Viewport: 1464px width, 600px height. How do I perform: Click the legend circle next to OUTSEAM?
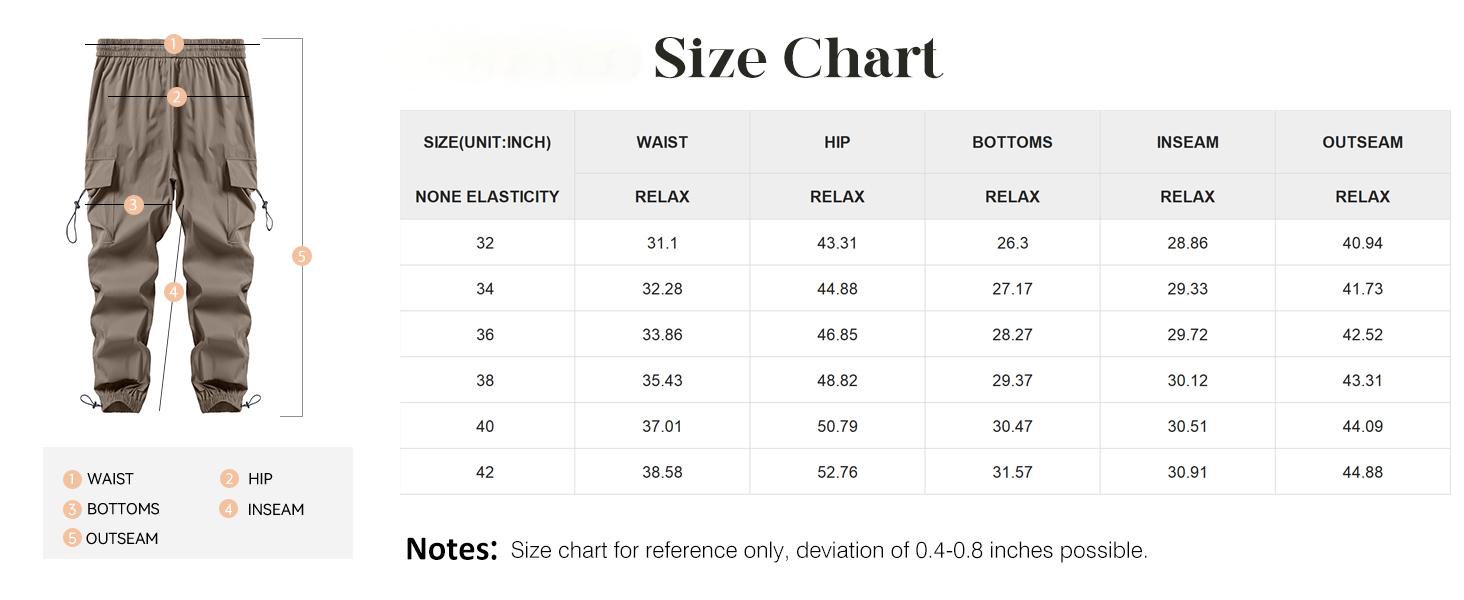[x=72, y=538]
